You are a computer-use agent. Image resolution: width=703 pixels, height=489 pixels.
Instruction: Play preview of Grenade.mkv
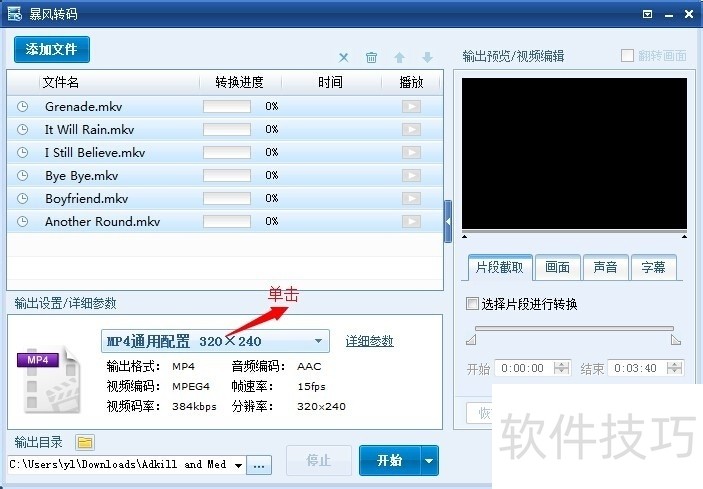point(411,107)
